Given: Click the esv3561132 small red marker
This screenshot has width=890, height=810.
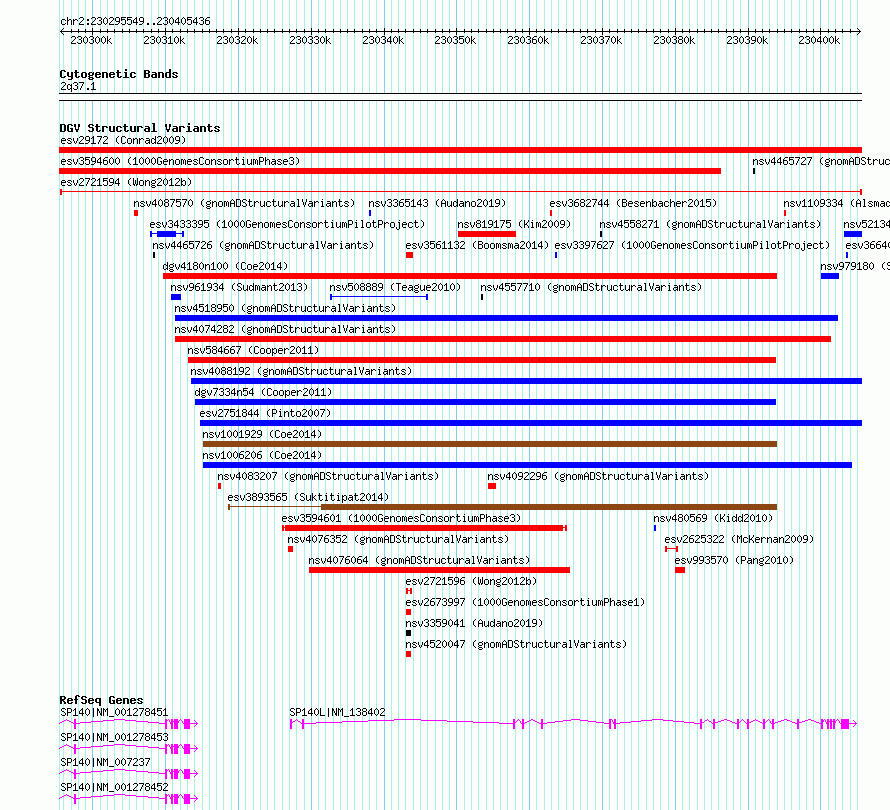Looking at the screenshot, I should point(409,255).
